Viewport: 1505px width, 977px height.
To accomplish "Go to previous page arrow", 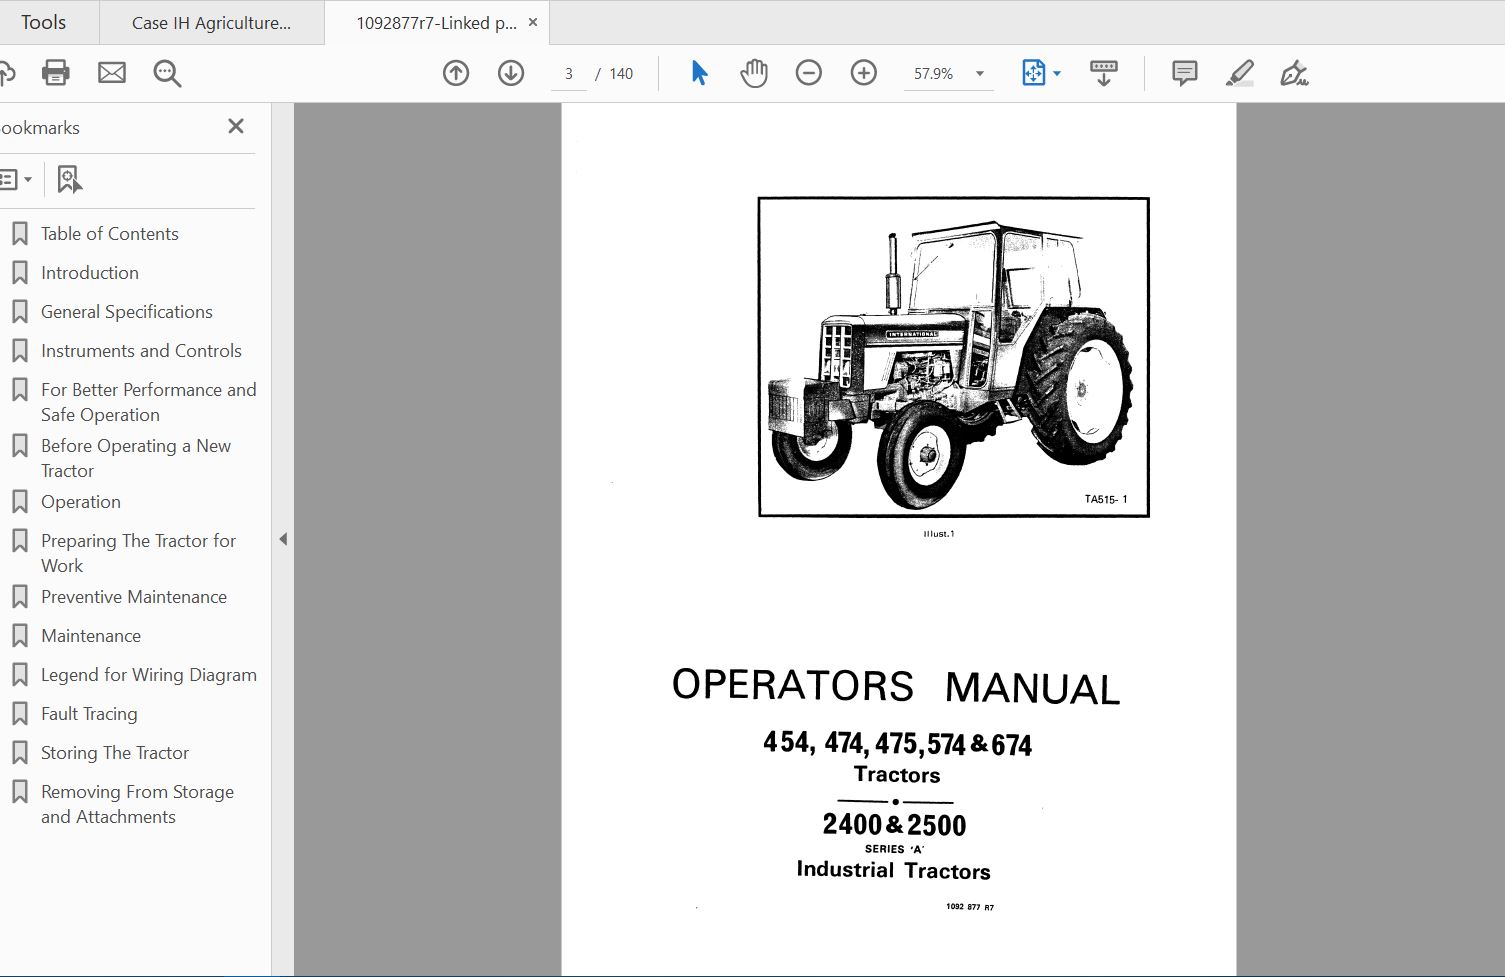I will tap(456, 73).
